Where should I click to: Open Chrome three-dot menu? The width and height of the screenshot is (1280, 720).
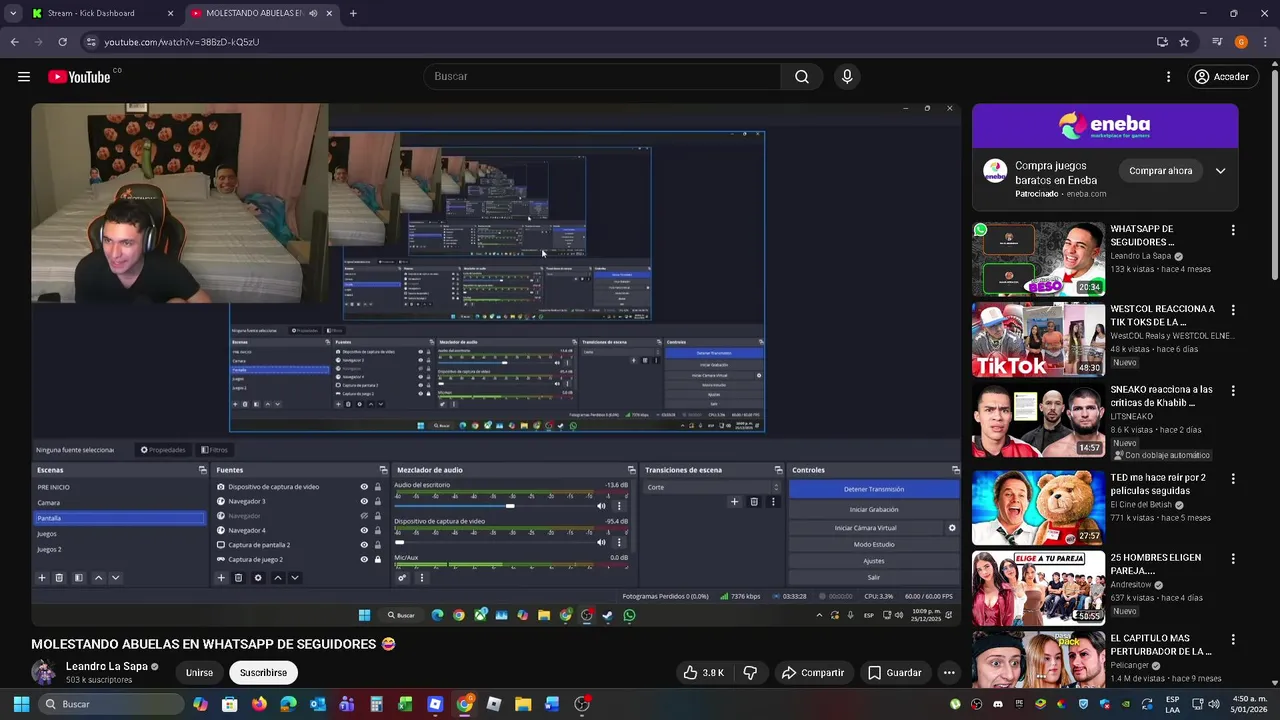(1265, 42)
